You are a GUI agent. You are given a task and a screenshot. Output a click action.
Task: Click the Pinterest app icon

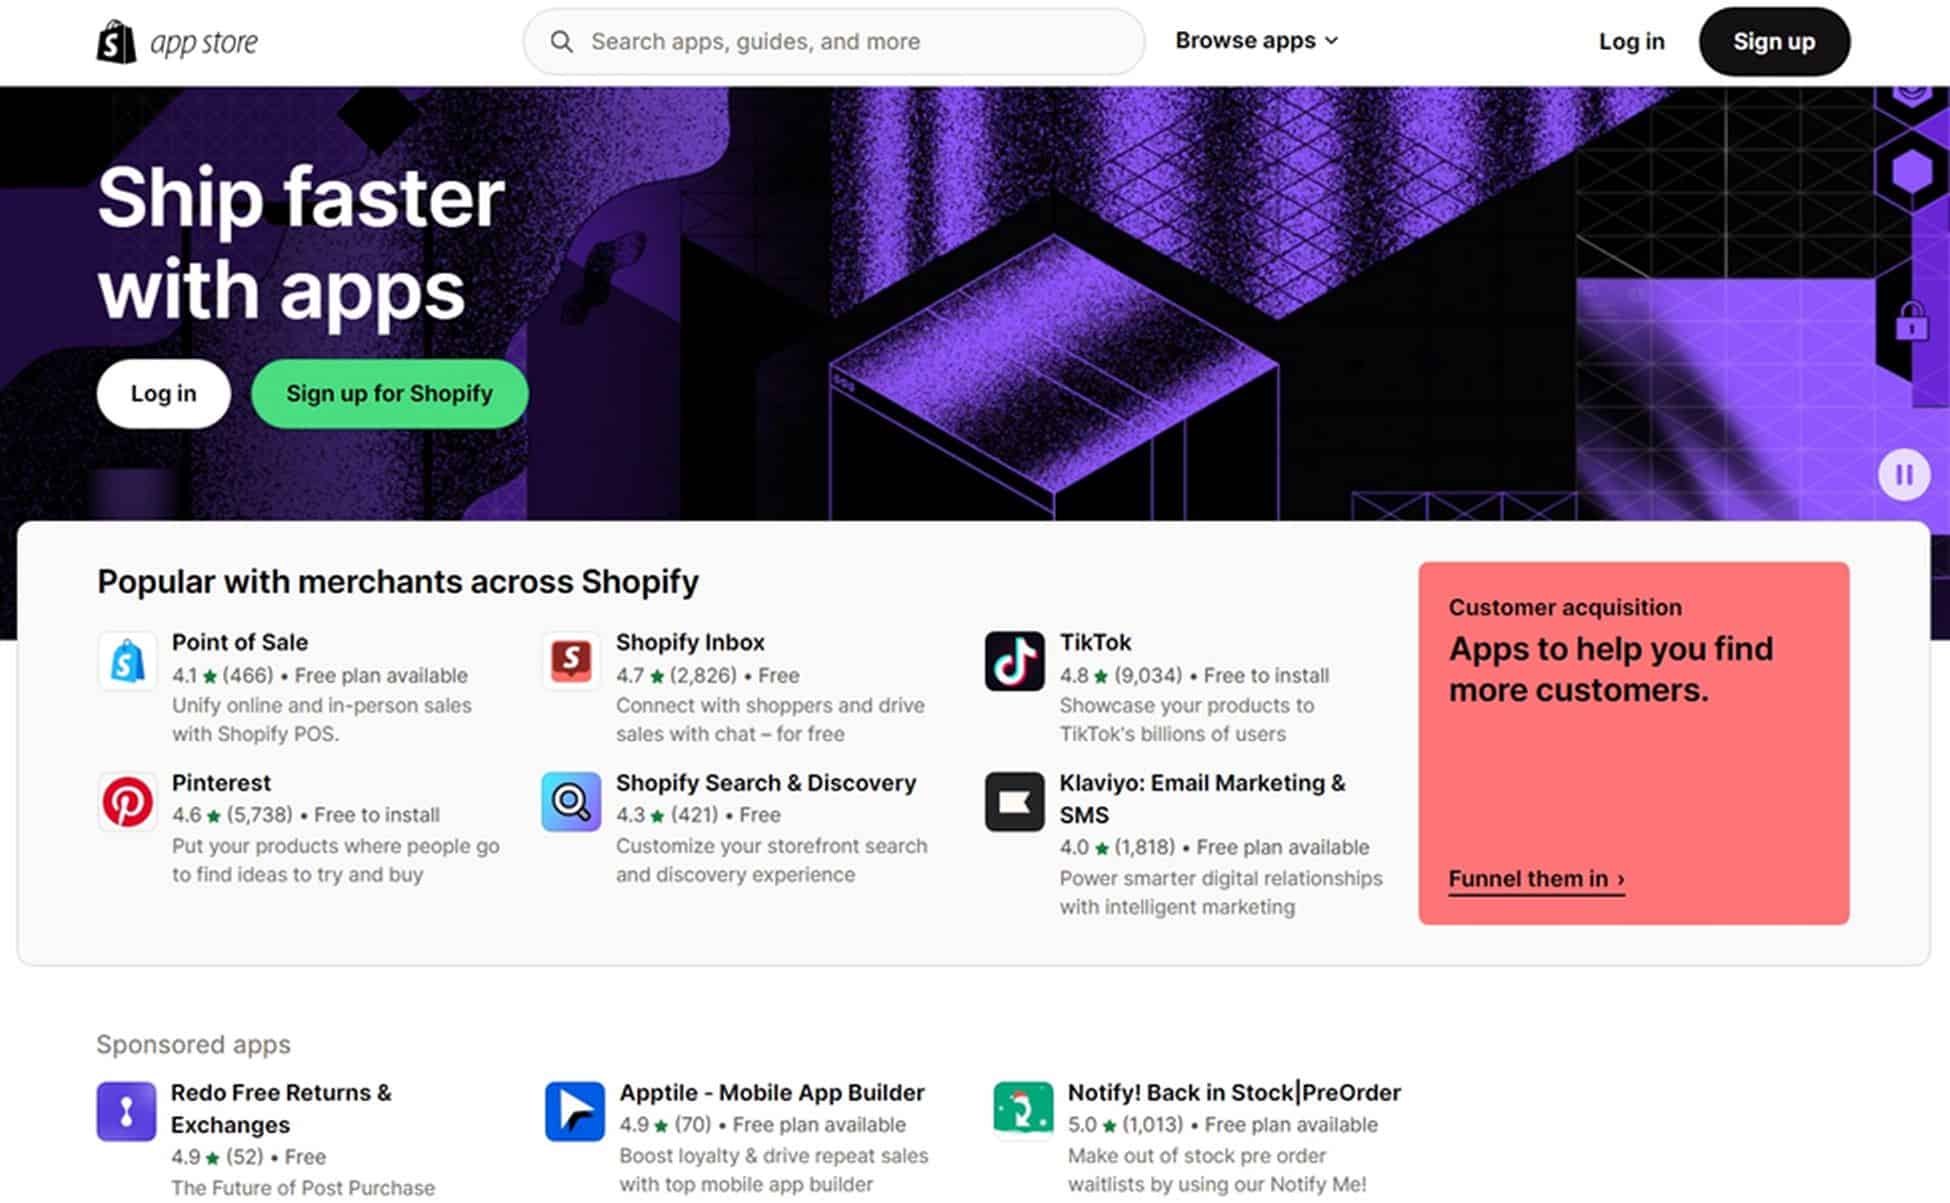(126, 801)
